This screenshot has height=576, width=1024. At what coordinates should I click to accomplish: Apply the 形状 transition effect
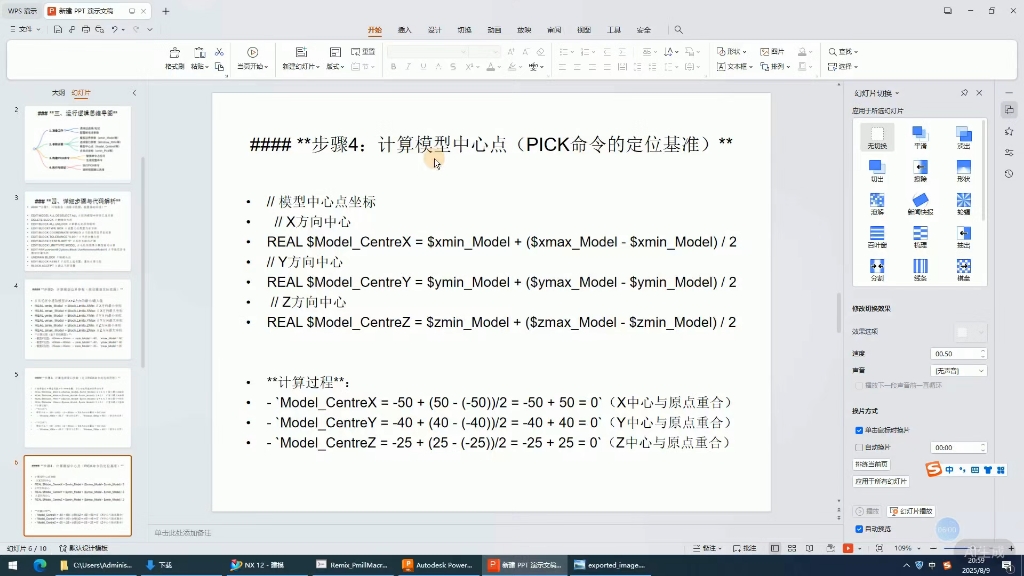click(963, 171)
